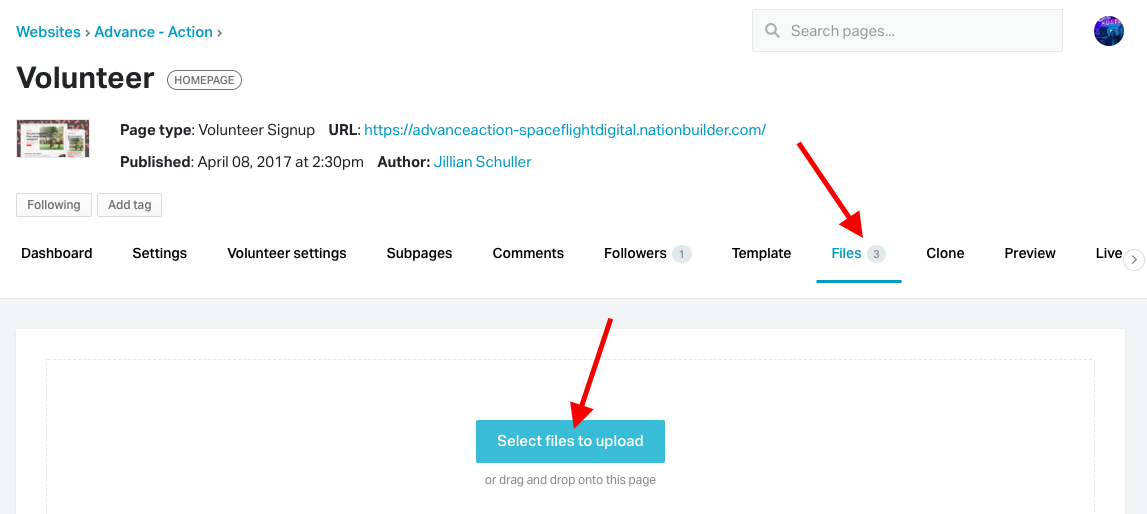Screen dimensions: 1147x514
Task: Click the Add tag button
Action: click(x=129, y=205)
